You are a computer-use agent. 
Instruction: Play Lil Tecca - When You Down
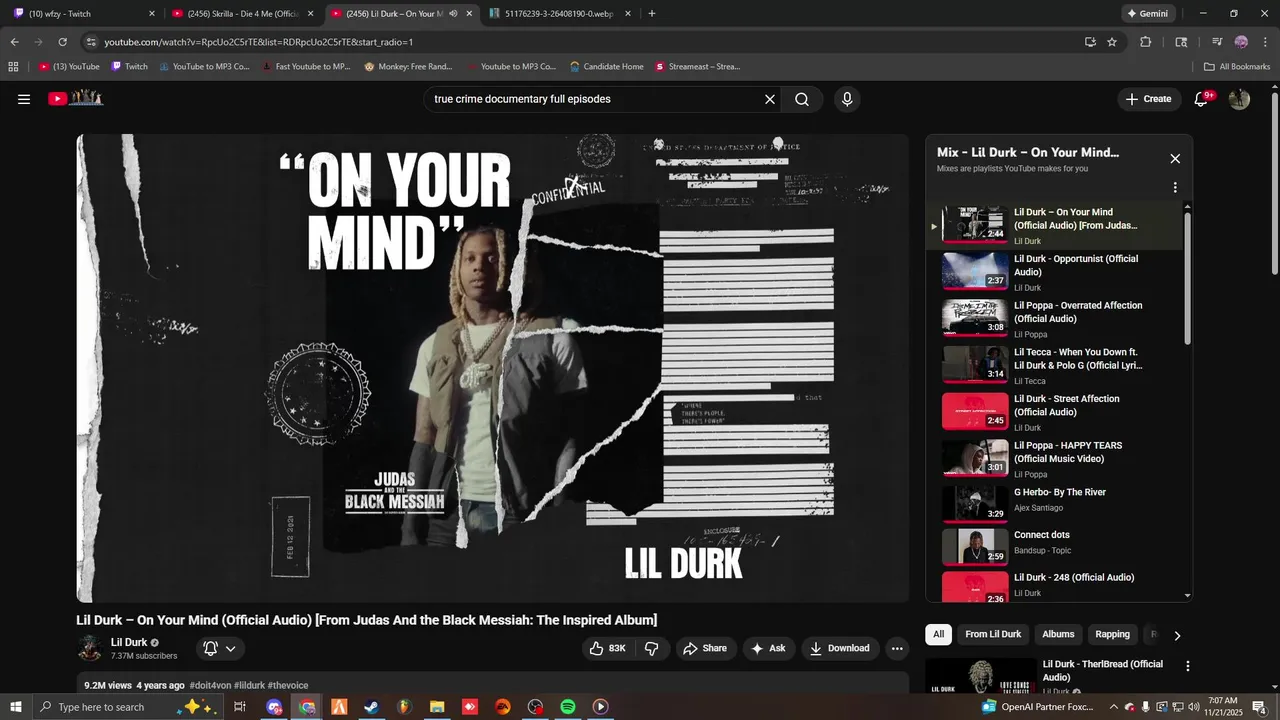click(x=1056, y=366)
